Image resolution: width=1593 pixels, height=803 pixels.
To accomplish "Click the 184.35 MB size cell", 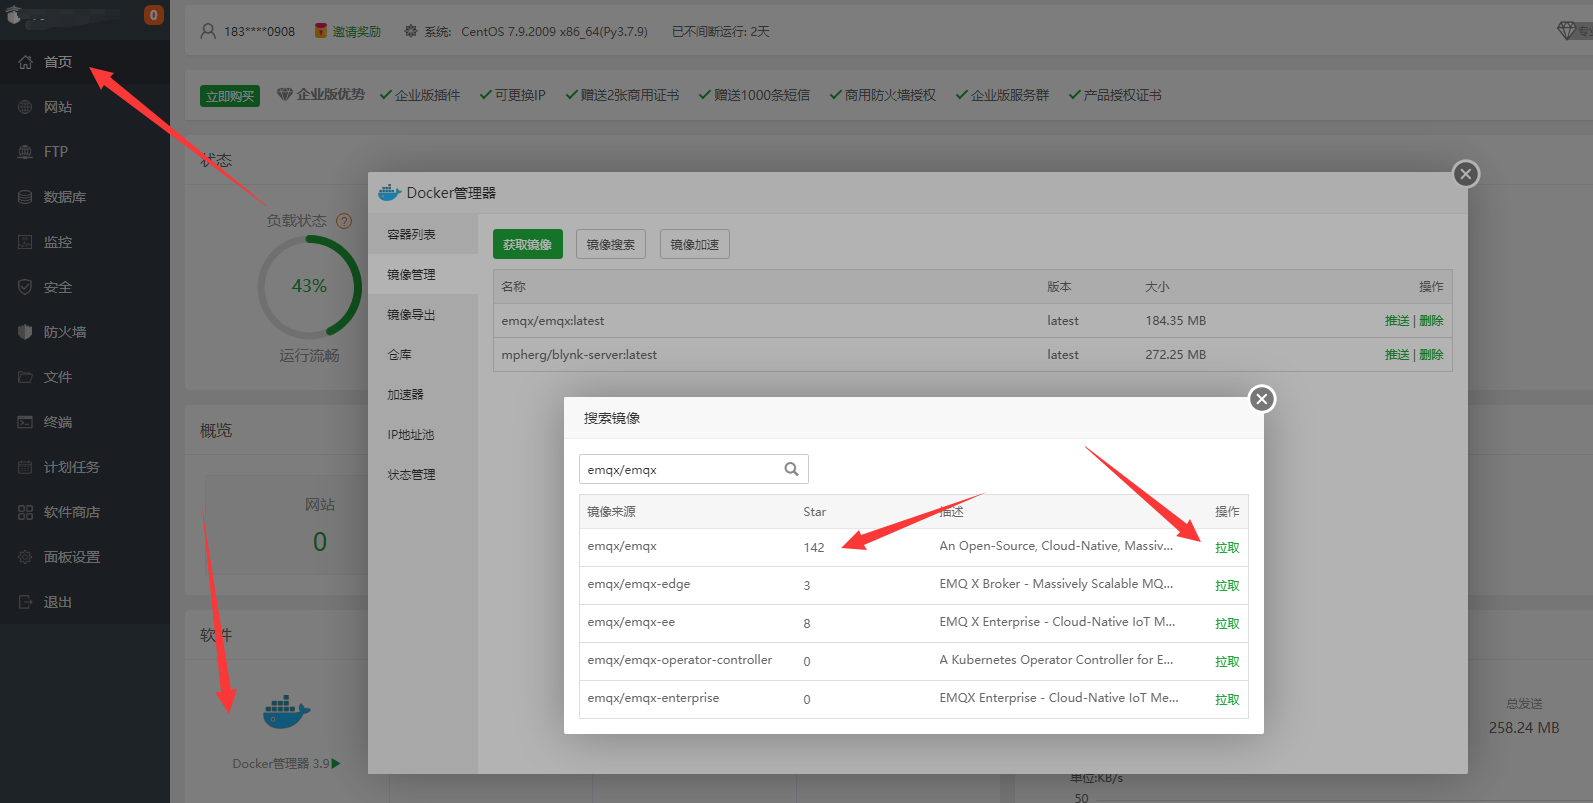I will pos(1176,321).
